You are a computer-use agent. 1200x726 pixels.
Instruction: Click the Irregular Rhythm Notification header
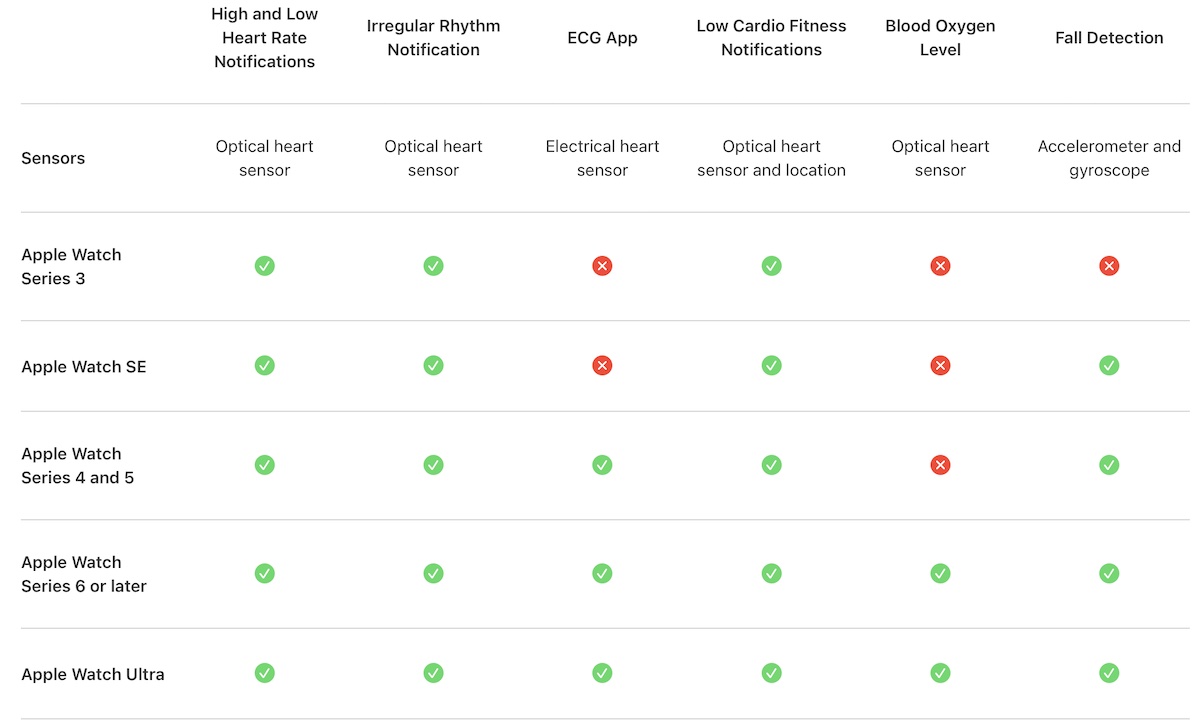pyautogui.click(x=433, y=38)
